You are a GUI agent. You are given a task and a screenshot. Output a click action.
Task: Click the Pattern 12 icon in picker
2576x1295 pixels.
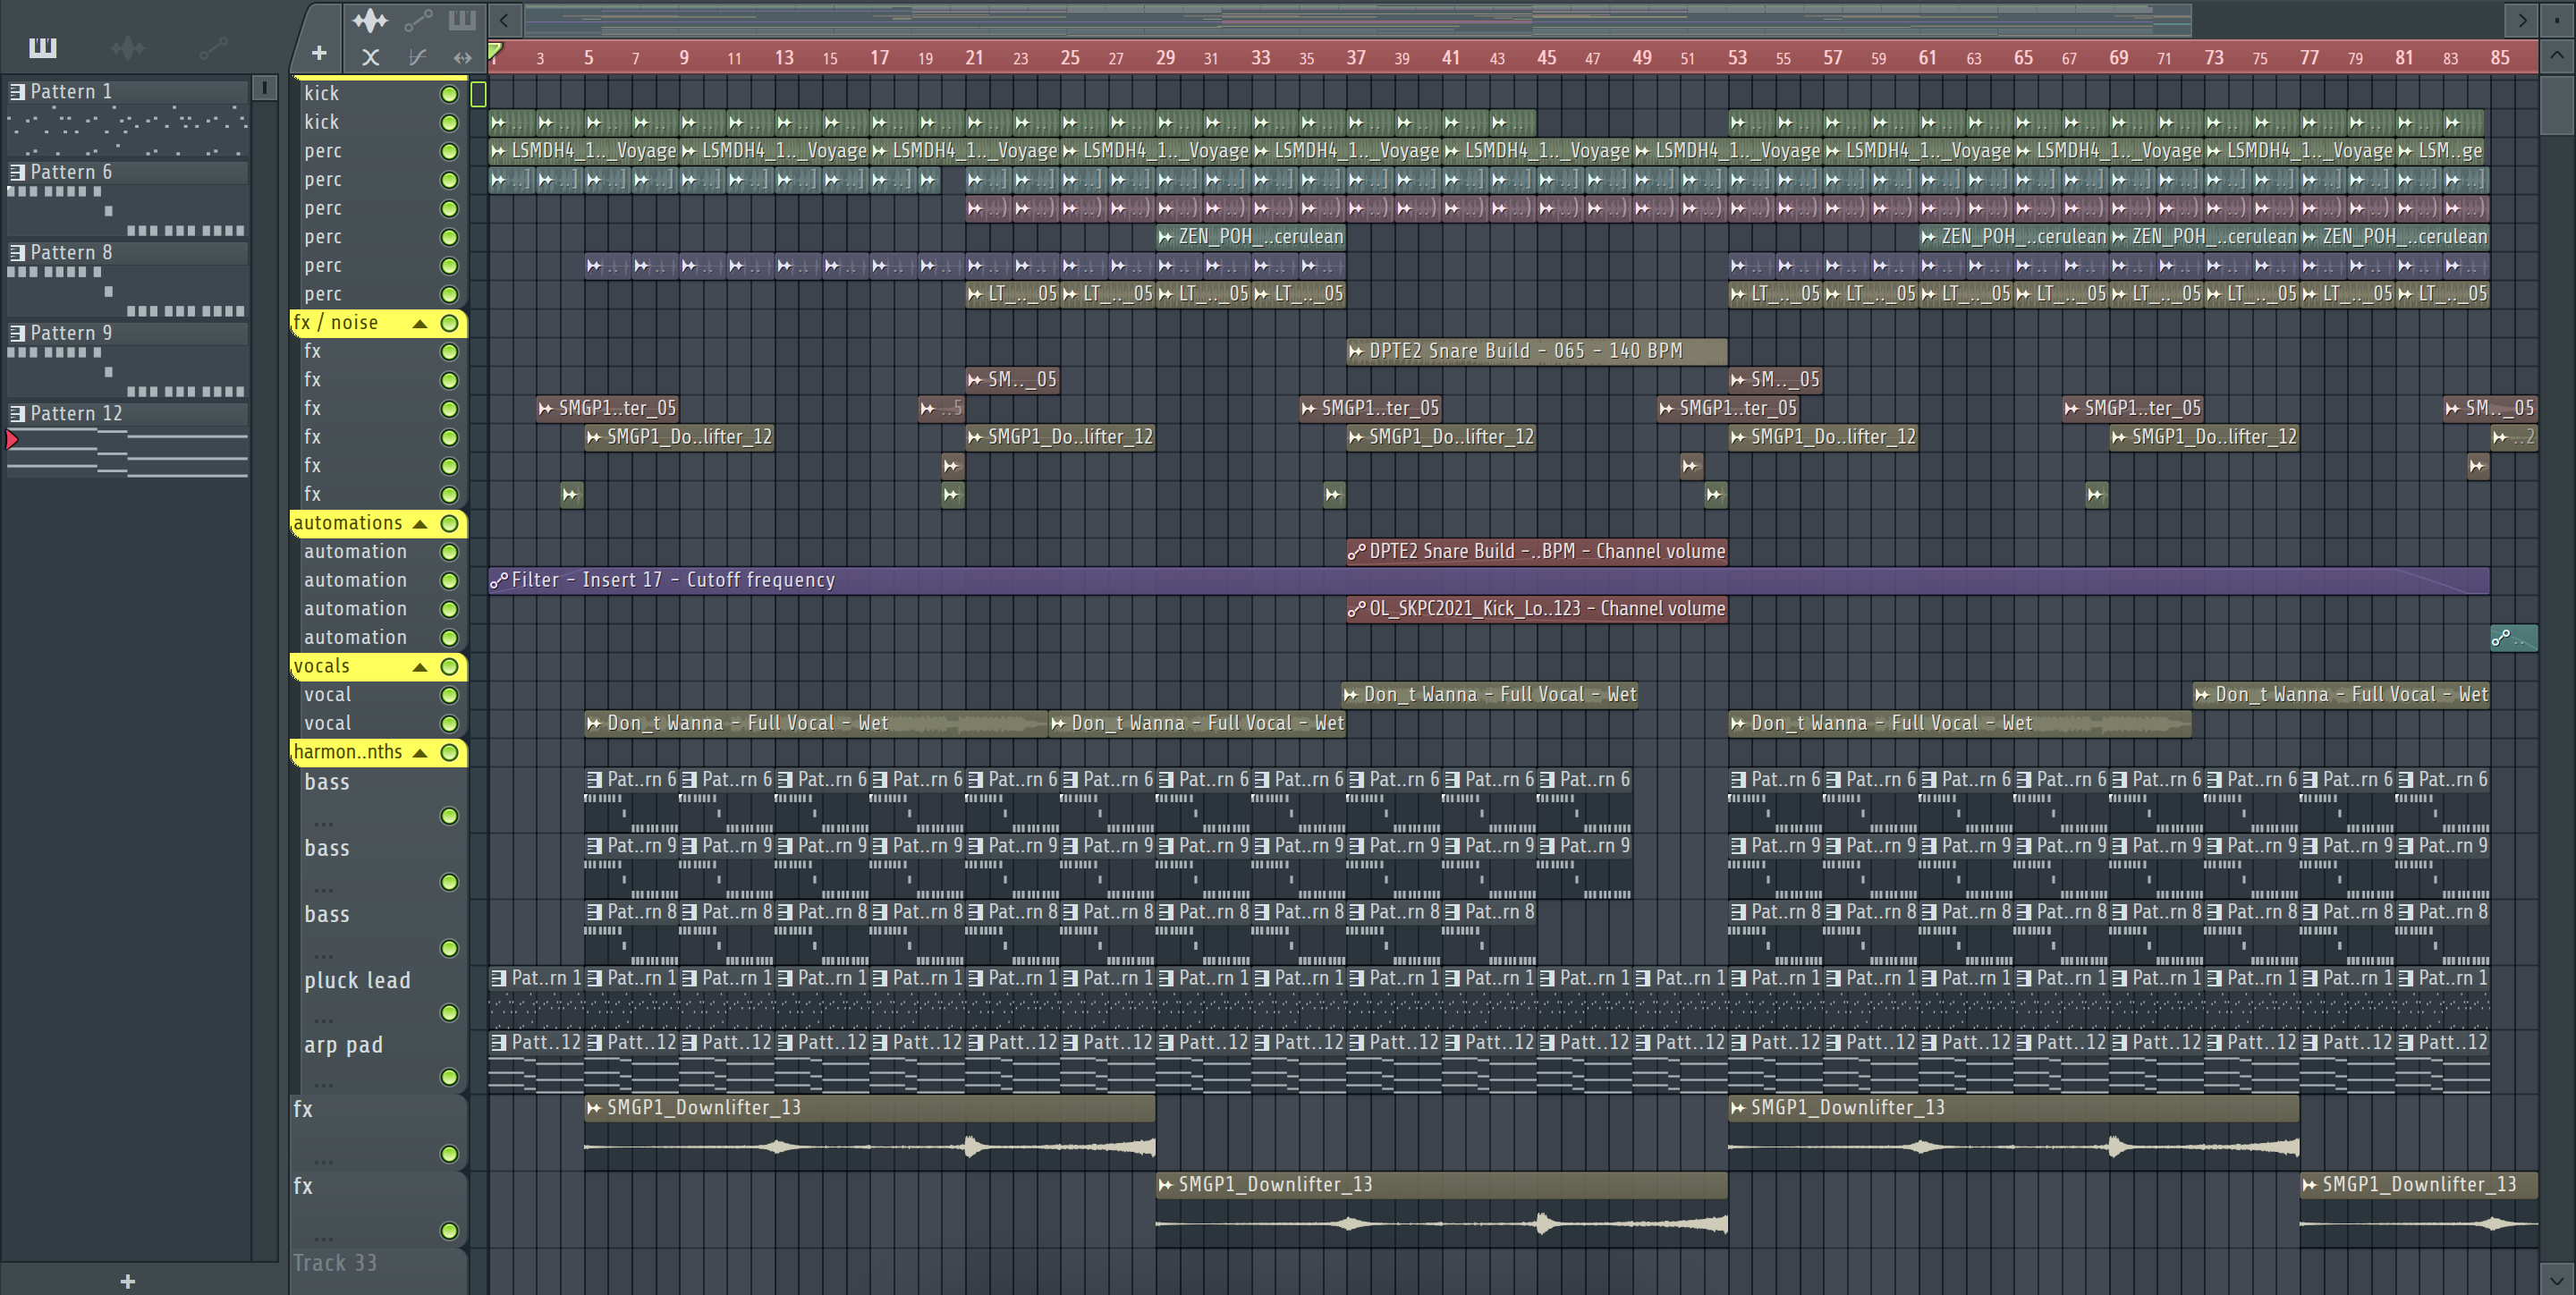coord(18,414)
